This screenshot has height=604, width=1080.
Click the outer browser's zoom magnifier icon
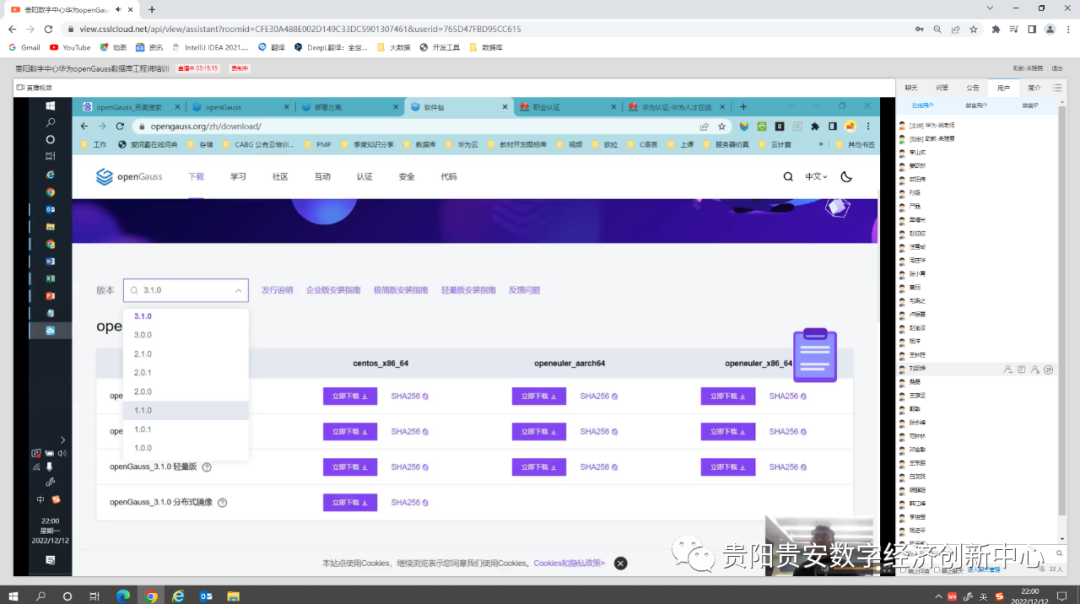point(937,29)
